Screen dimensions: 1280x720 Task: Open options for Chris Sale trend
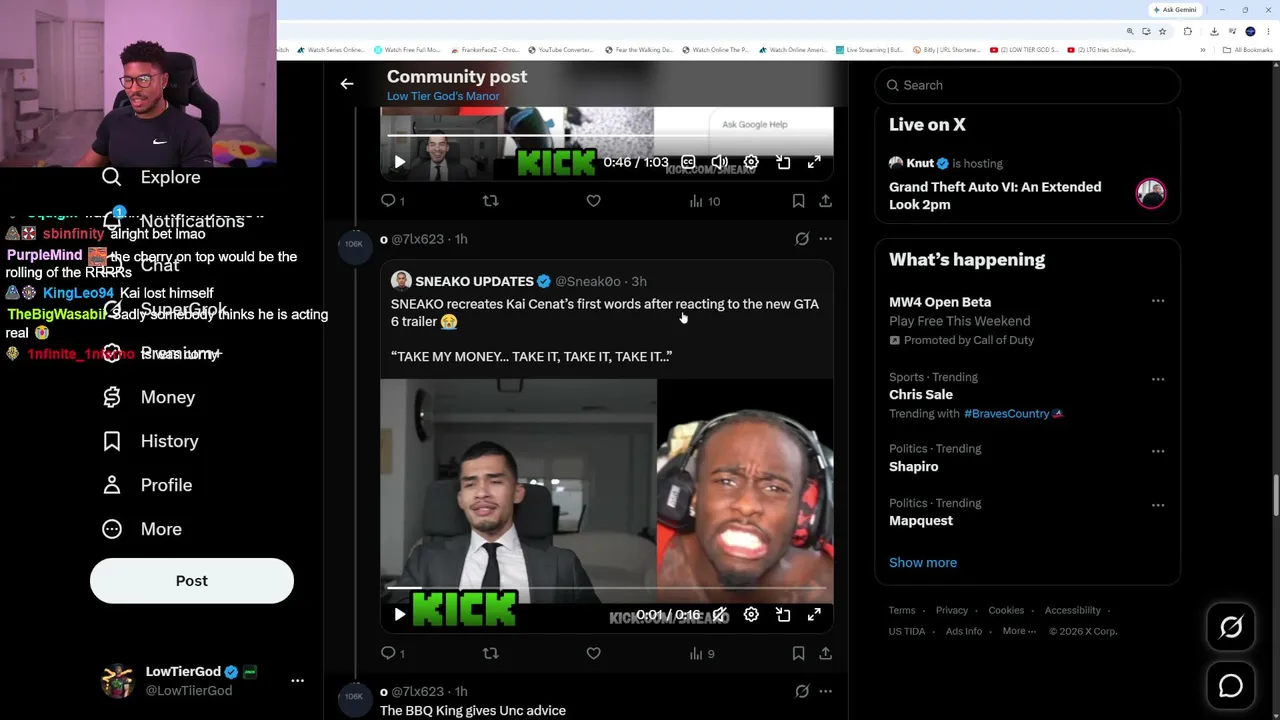point(1158,379)
